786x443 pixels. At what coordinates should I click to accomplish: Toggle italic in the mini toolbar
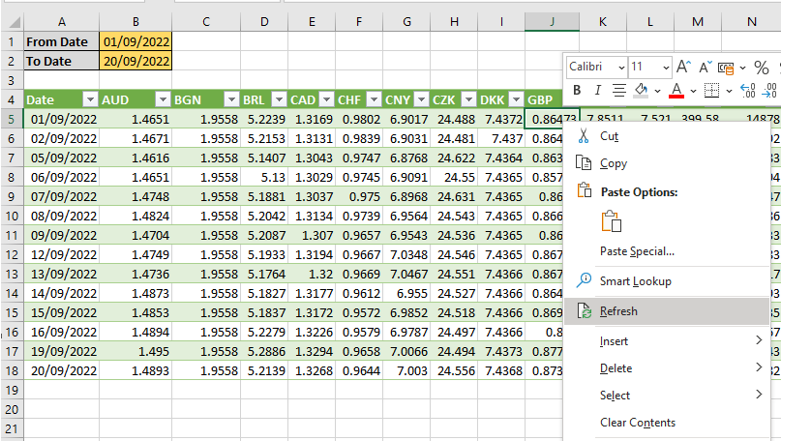(598, 90)
